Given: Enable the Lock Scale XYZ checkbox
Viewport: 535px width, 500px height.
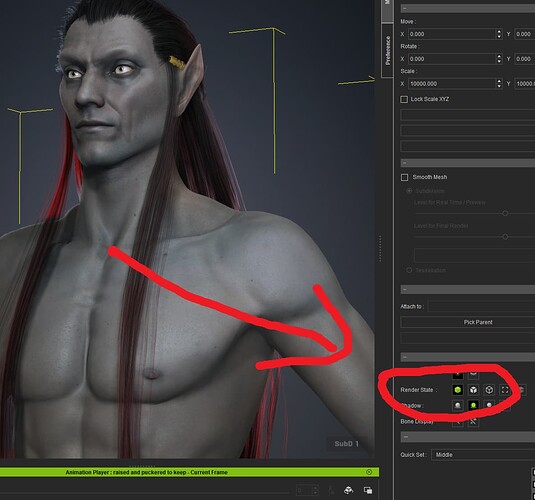Looking at the screenshot, I should point(404,99).
